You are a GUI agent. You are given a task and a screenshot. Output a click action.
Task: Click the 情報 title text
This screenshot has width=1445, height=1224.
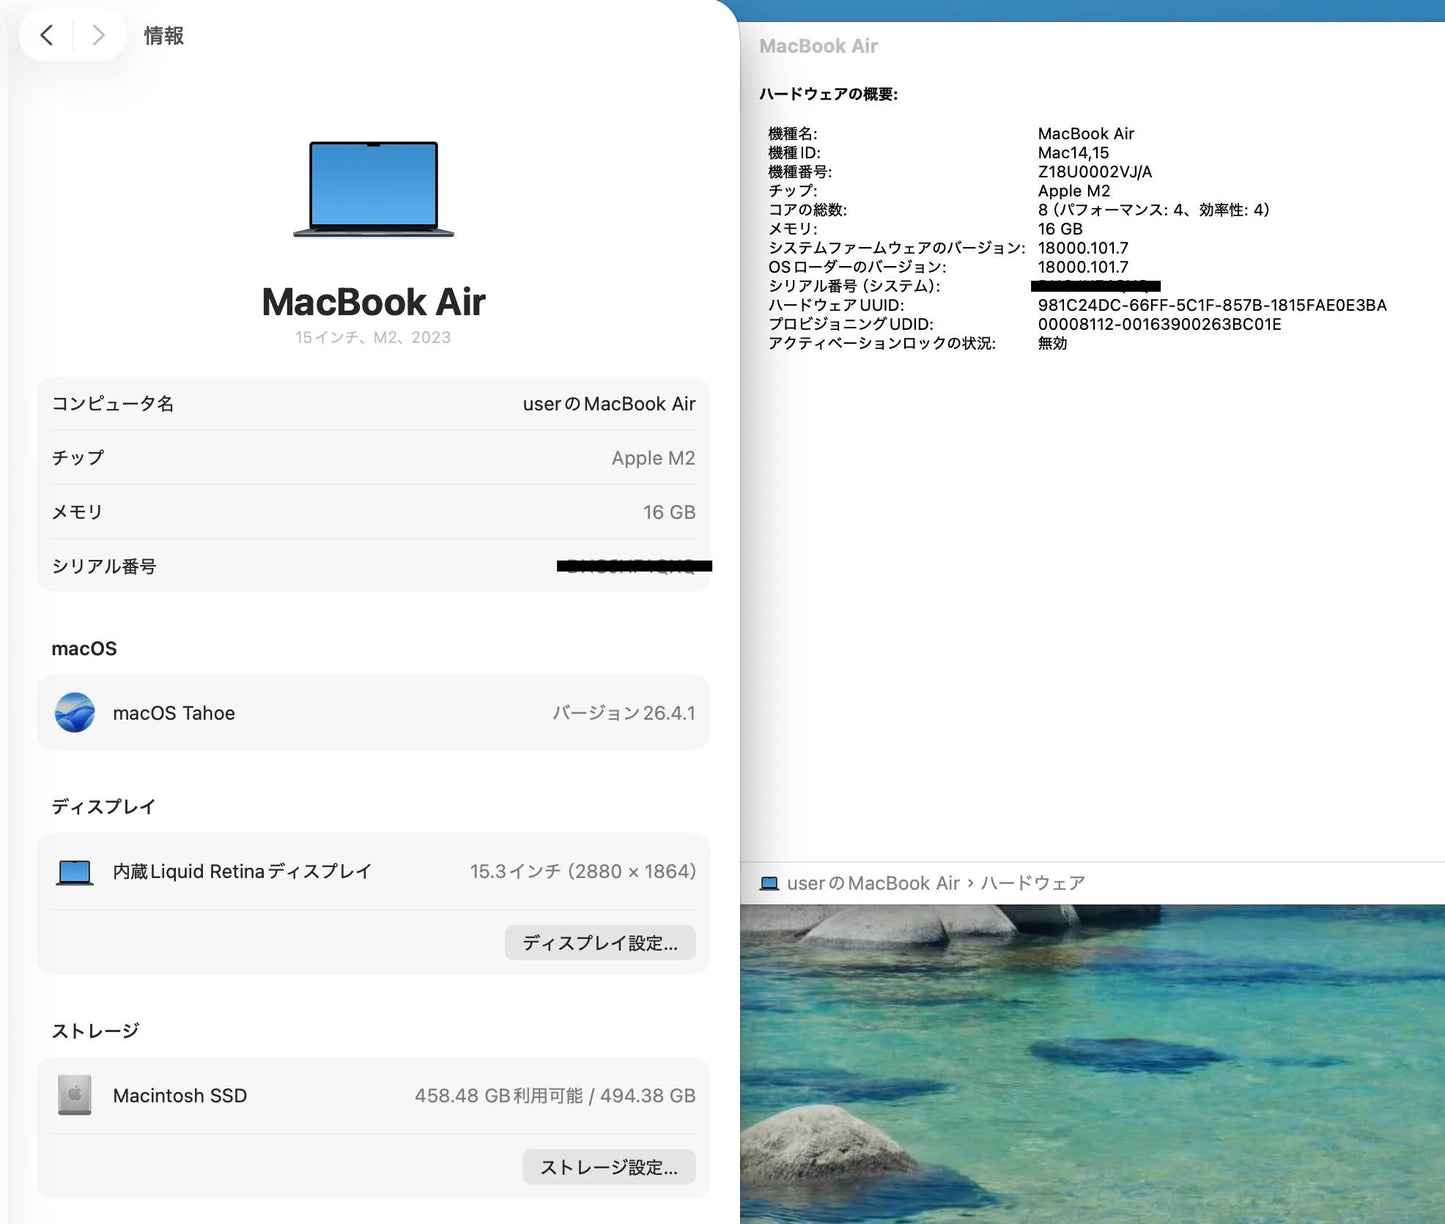click(x=164, y=36)
